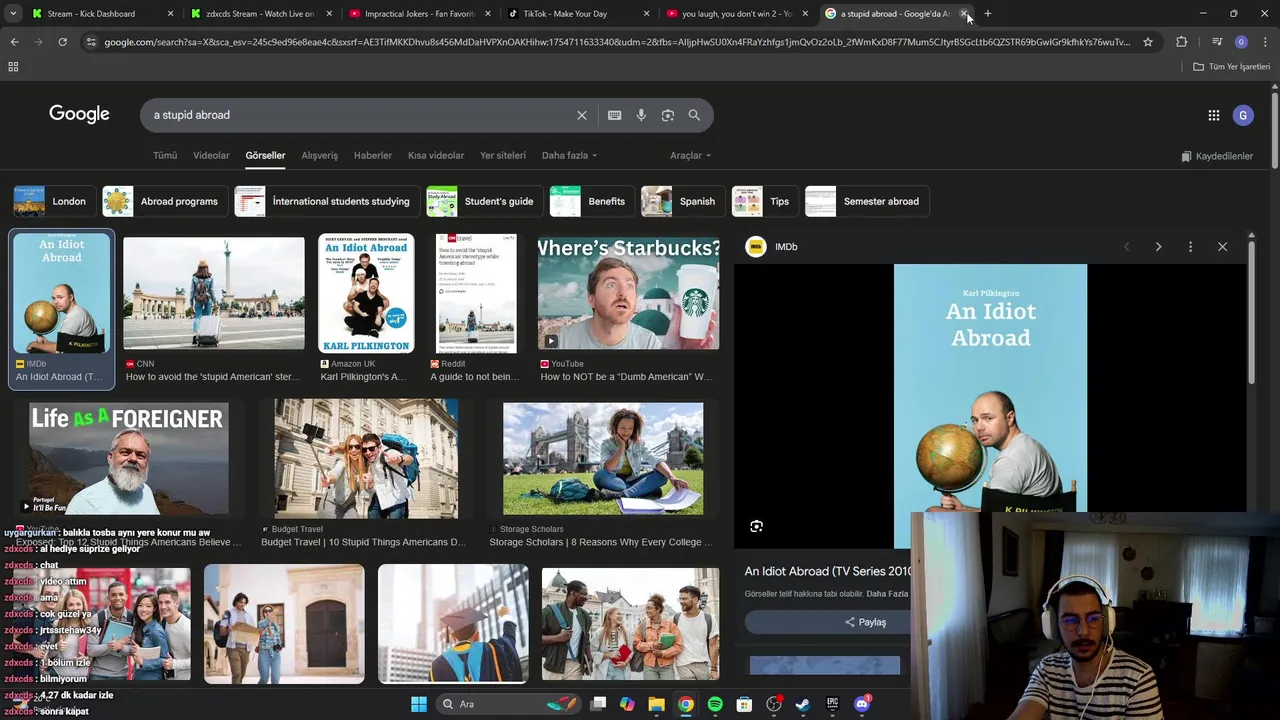Open Windows Start menu
1280x720 pixels.
(x=419, y=704)
